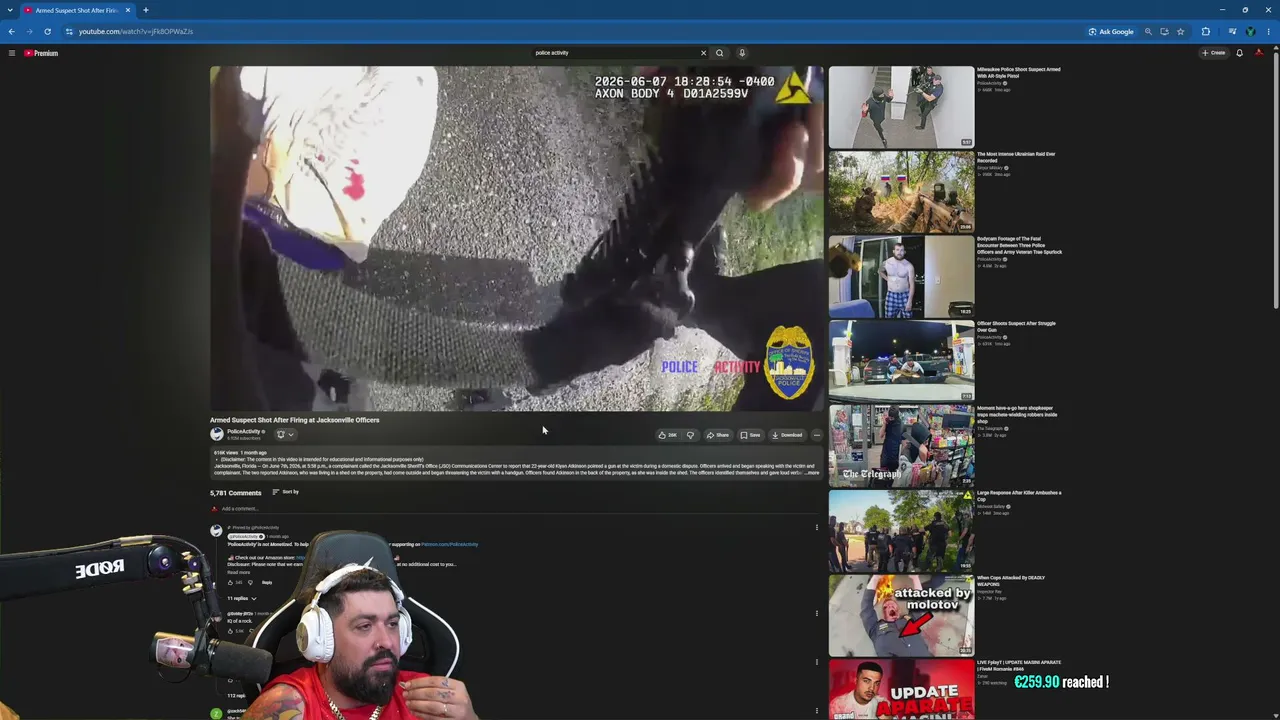Open site information icon beside the URL
The height and width of the screenshot is (720, 1280).
69,31
